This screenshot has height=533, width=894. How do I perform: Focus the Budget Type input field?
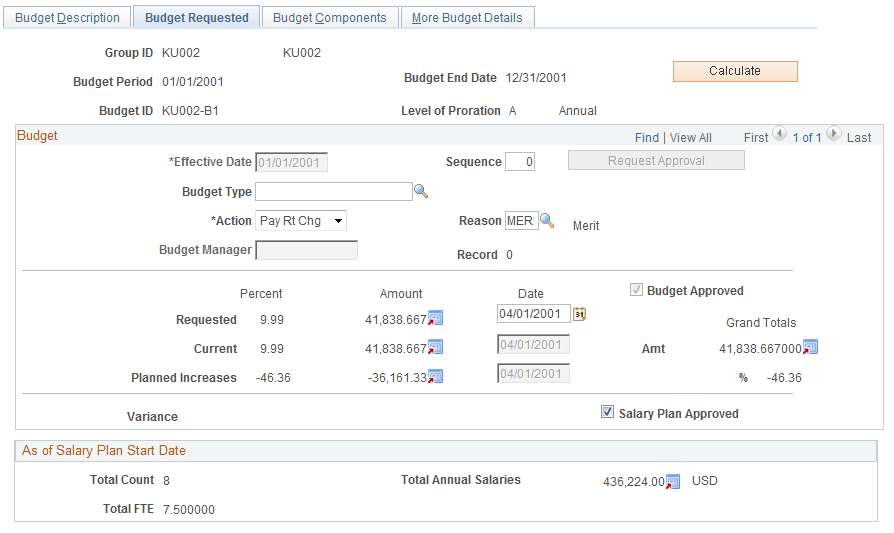coord(334,192)
